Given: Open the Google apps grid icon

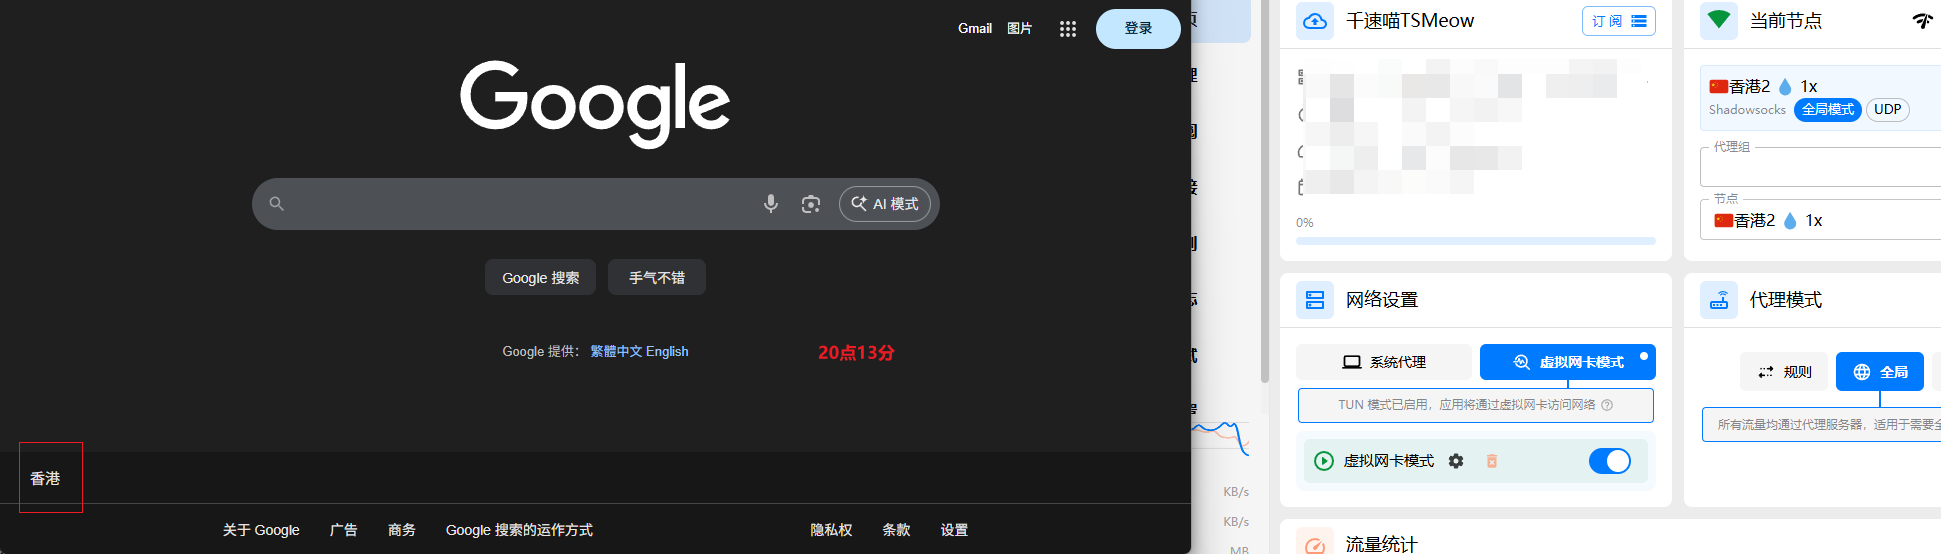Looking at the screenshot, I should tap(1067, 29).
